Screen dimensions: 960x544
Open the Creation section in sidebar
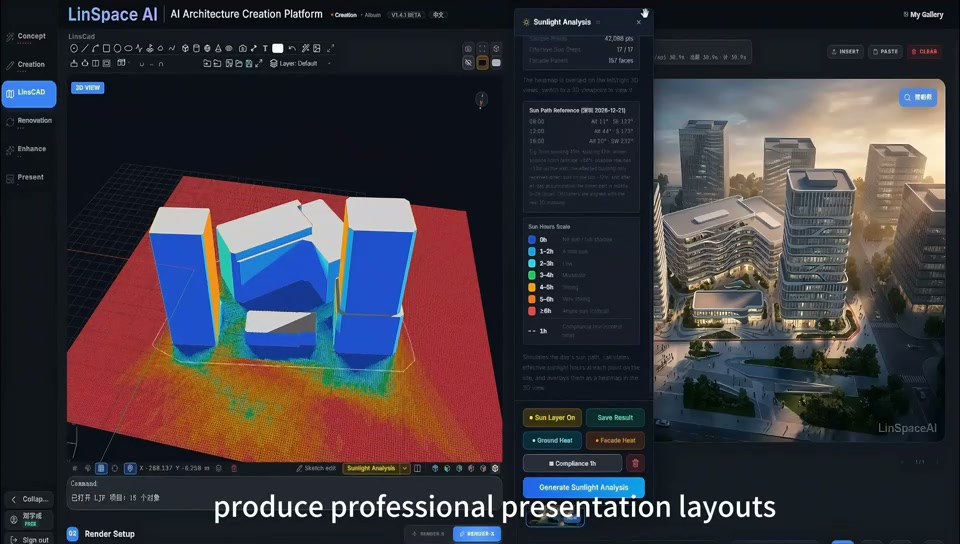point(29,65)
